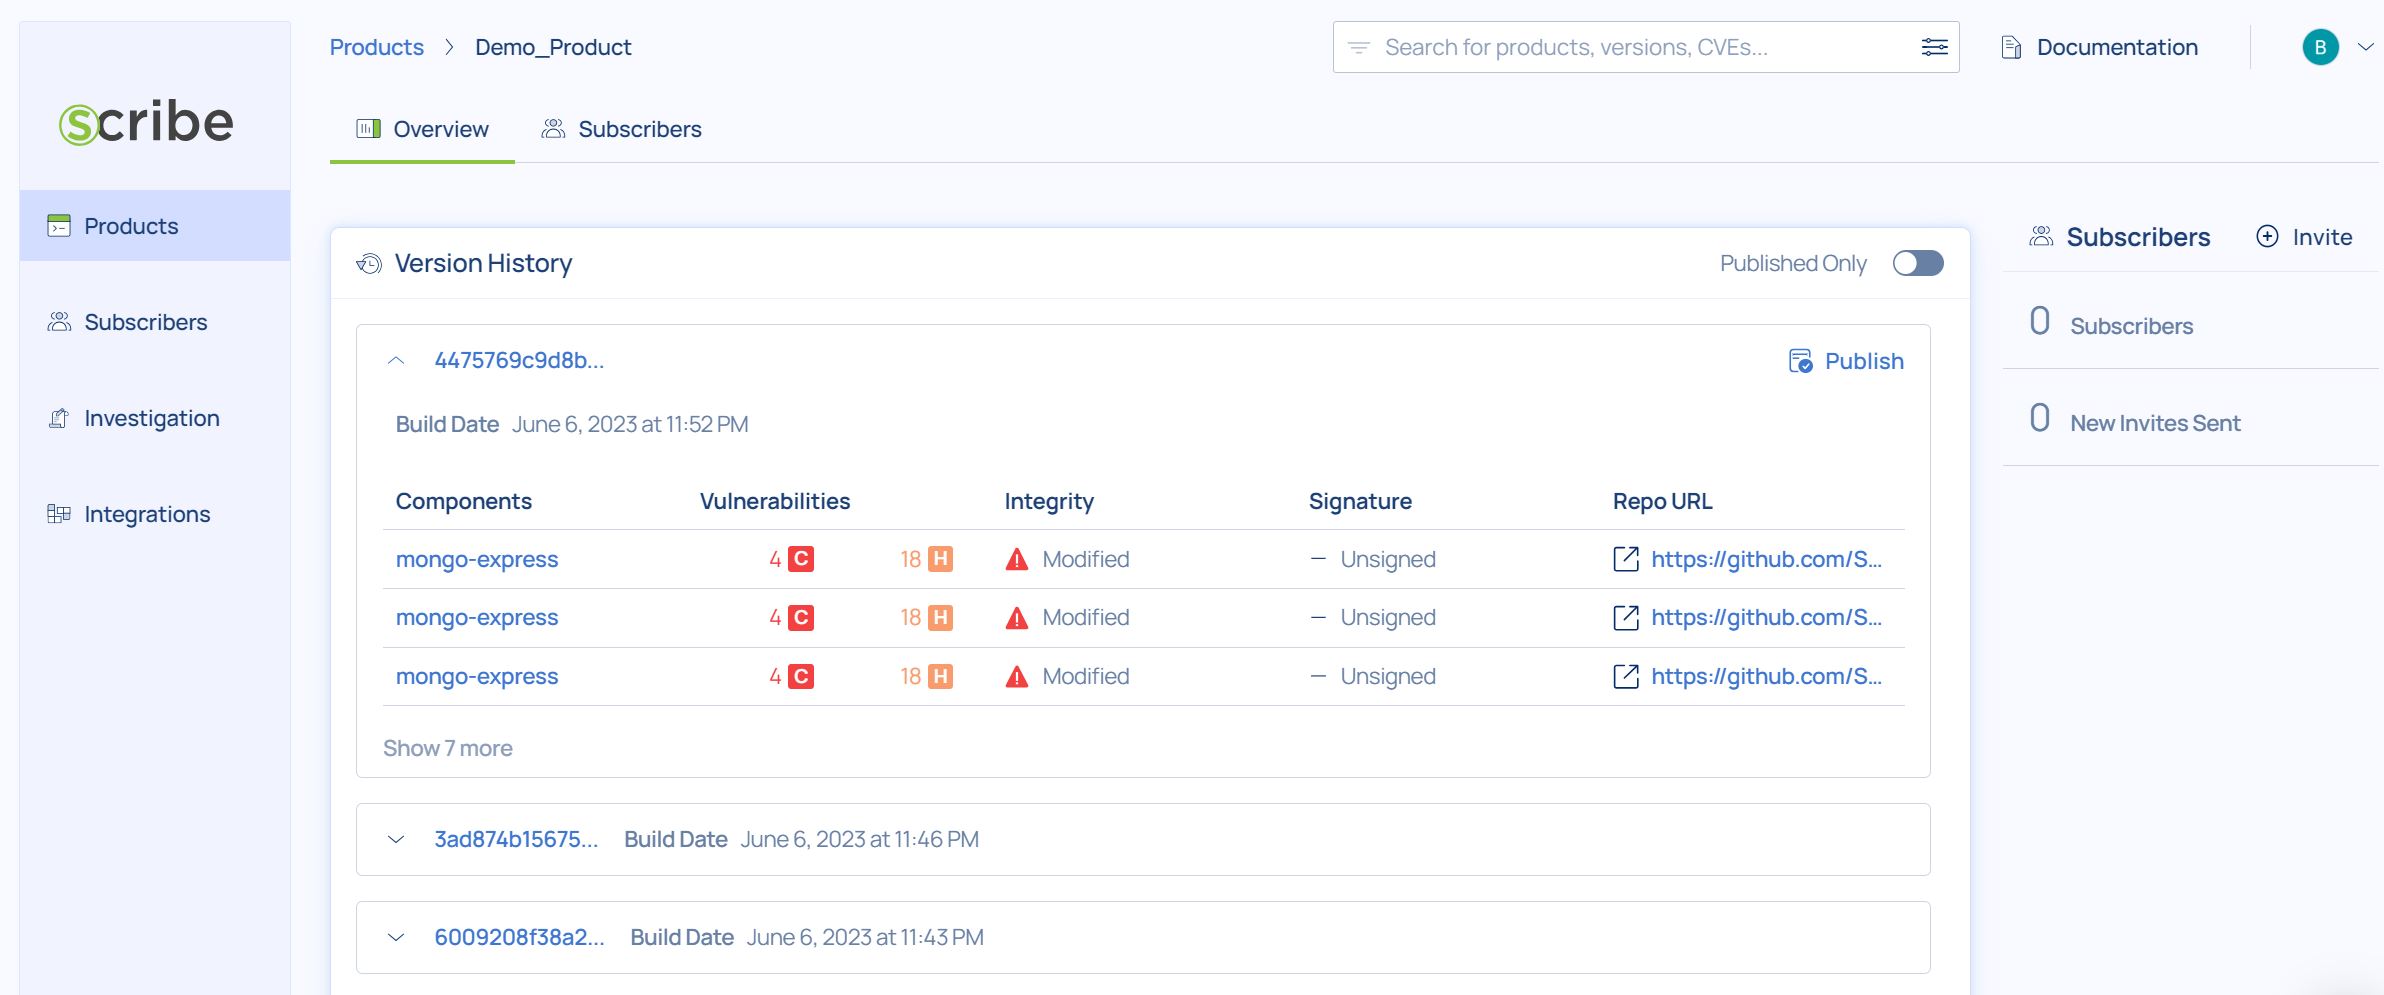
Task: Click the search products input field
Action: pos(1645,47)
